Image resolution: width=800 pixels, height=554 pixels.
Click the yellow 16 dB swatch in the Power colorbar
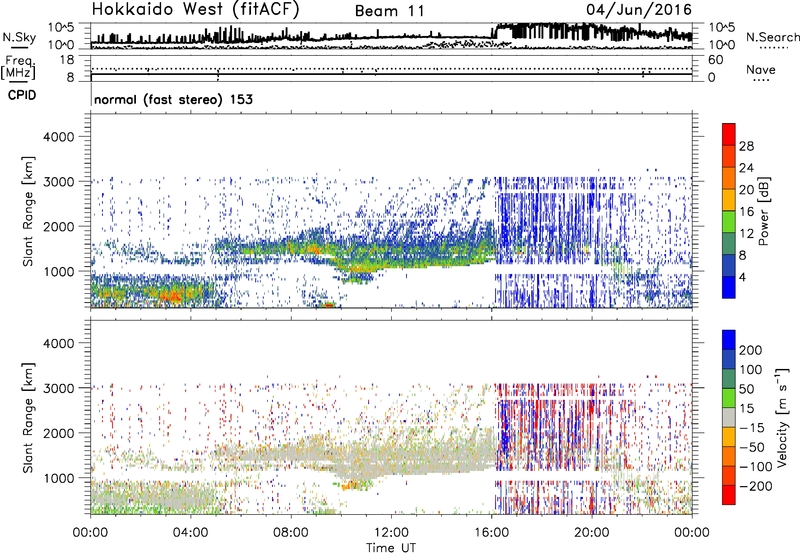pos(729,200)
